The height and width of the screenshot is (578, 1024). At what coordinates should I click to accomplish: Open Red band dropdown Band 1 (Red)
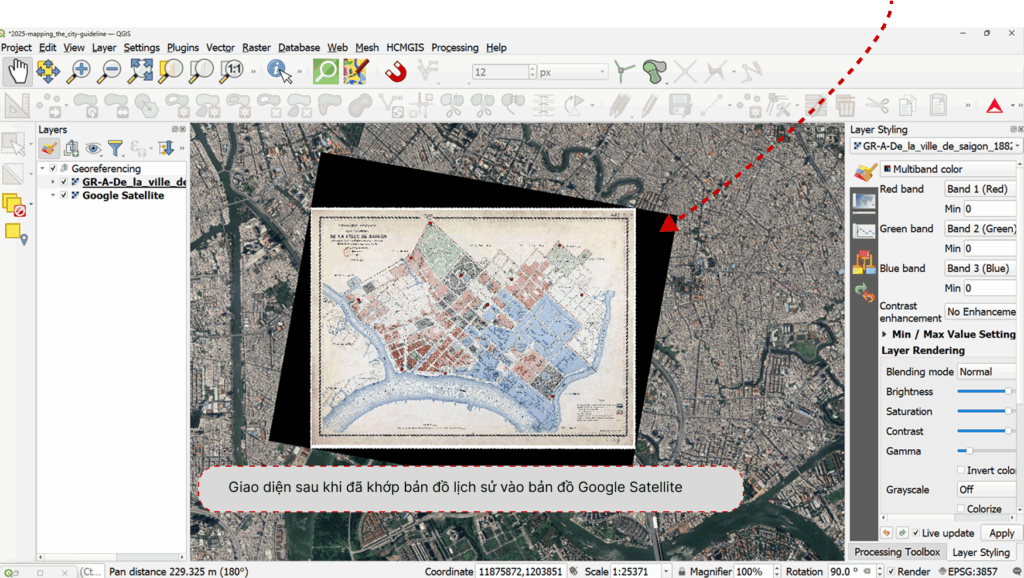coord(981,189)
